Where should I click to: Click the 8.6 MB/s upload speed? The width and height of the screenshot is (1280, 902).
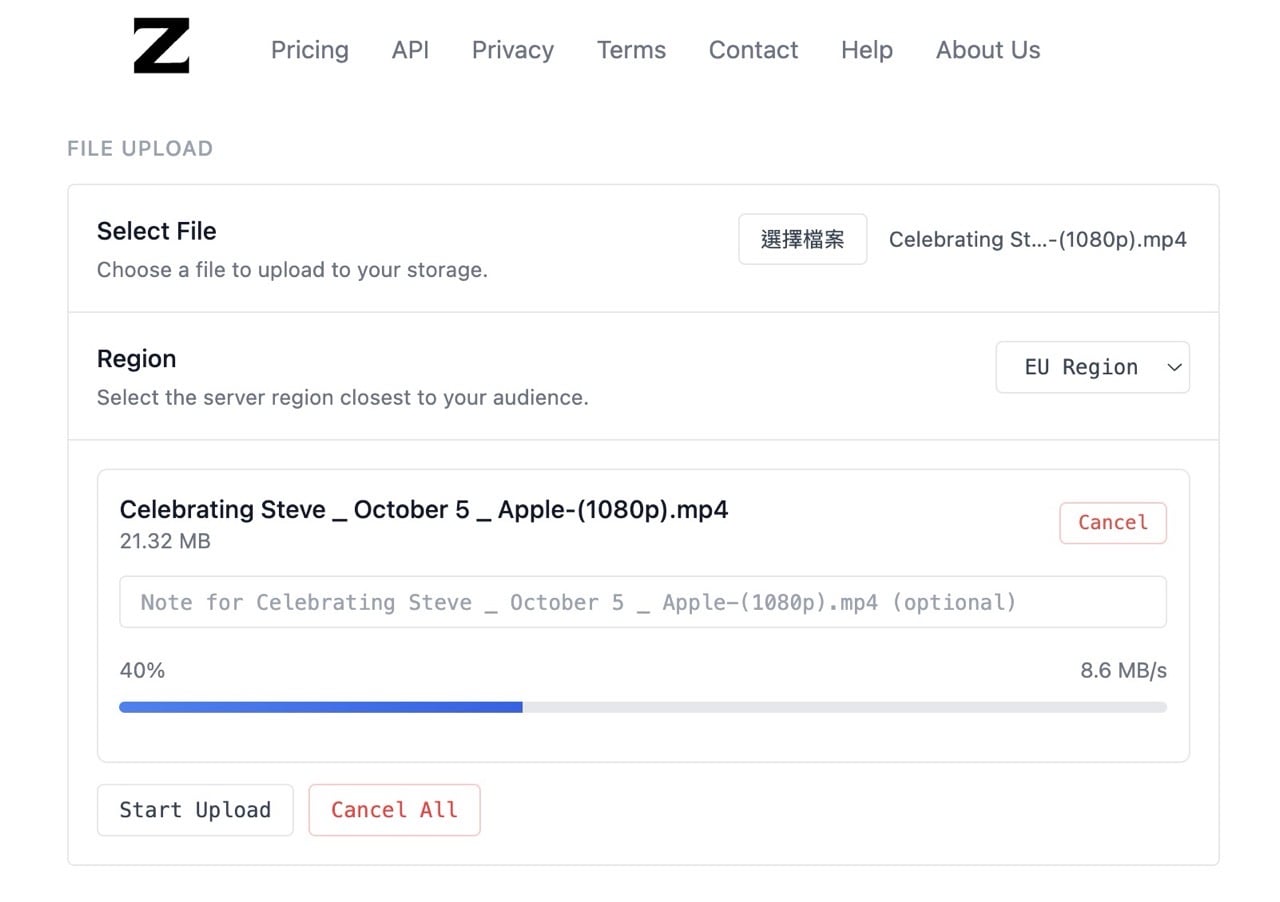[x=1122, y=670]
